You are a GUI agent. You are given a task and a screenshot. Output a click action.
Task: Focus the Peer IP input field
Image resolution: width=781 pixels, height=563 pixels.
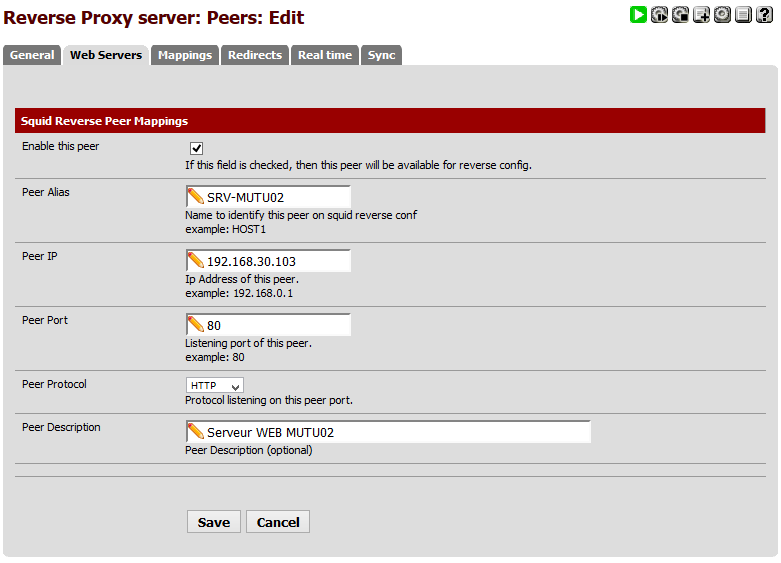pos(268,261)
